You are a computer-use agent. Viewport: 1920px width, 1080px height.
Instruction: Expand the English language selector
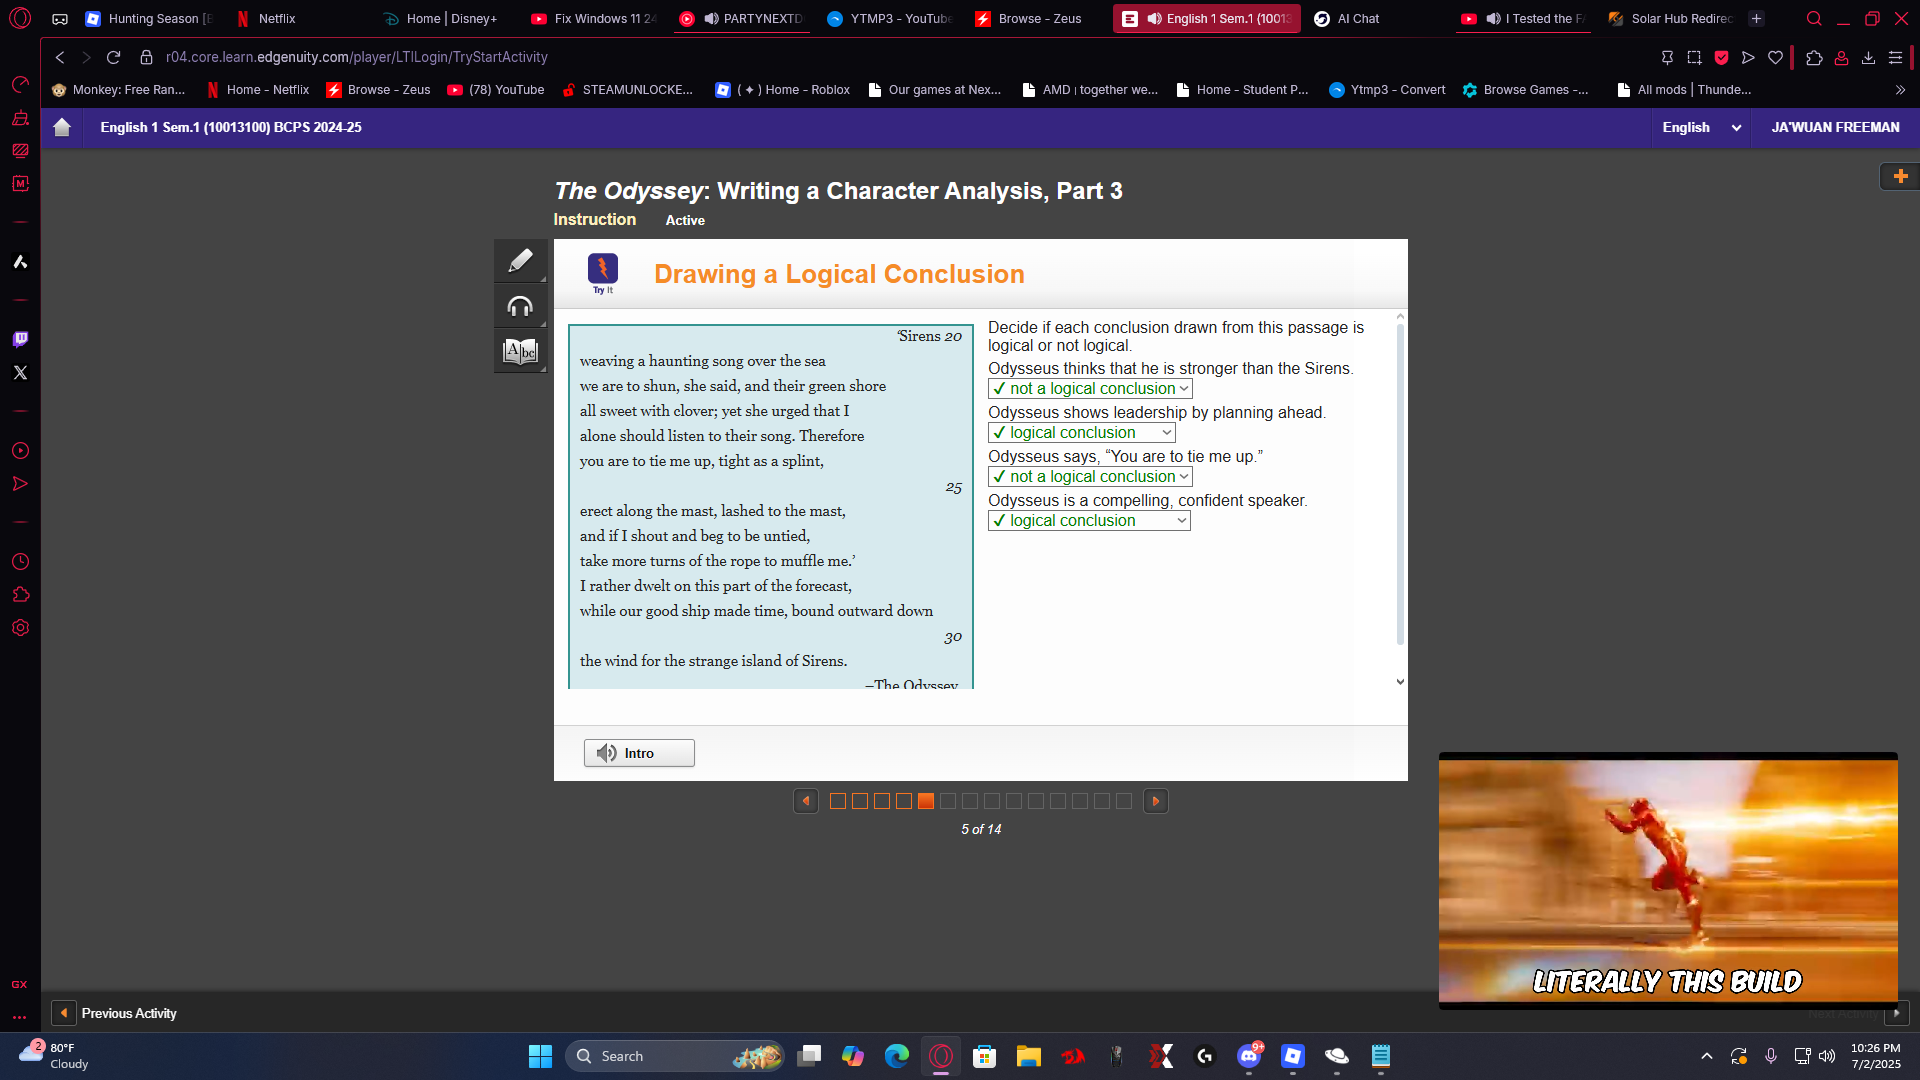(1701, 127)
